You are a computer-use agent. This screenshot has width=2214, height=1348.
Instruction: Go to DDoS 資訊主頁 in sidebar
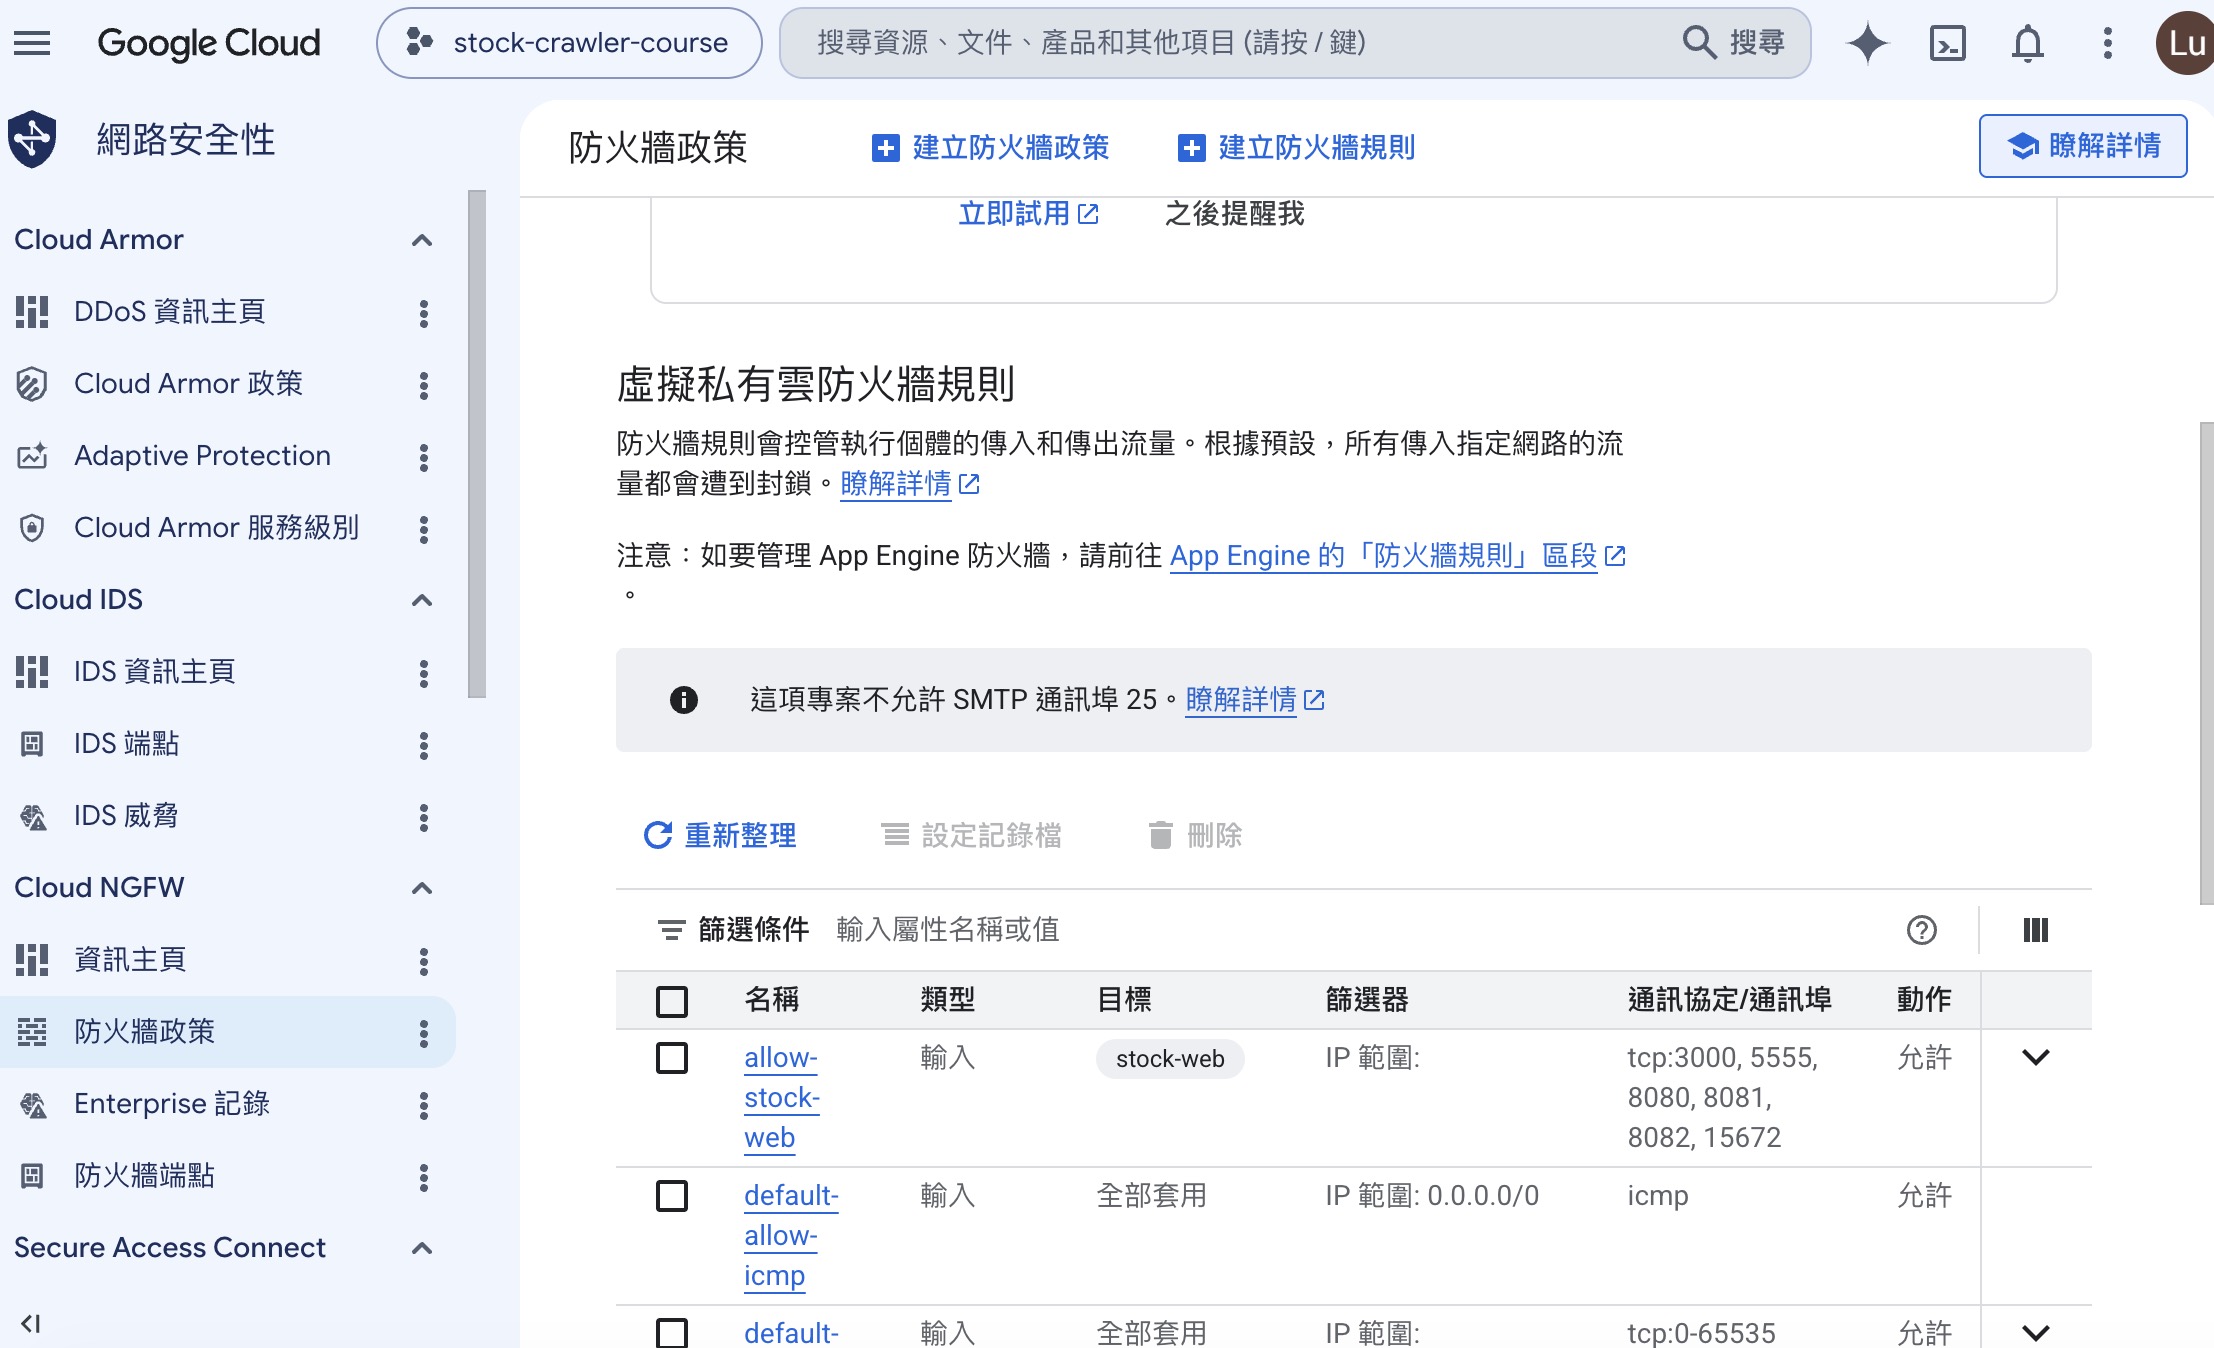(x=170, y=312)
